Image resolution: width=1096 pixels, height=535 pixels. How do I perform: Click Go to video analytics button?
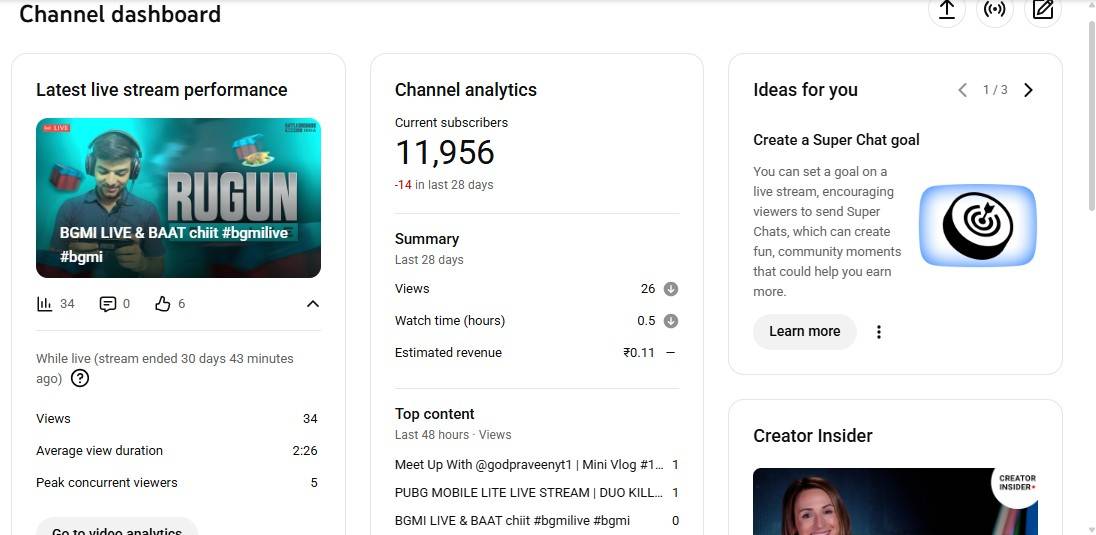(x=117, y=528)
